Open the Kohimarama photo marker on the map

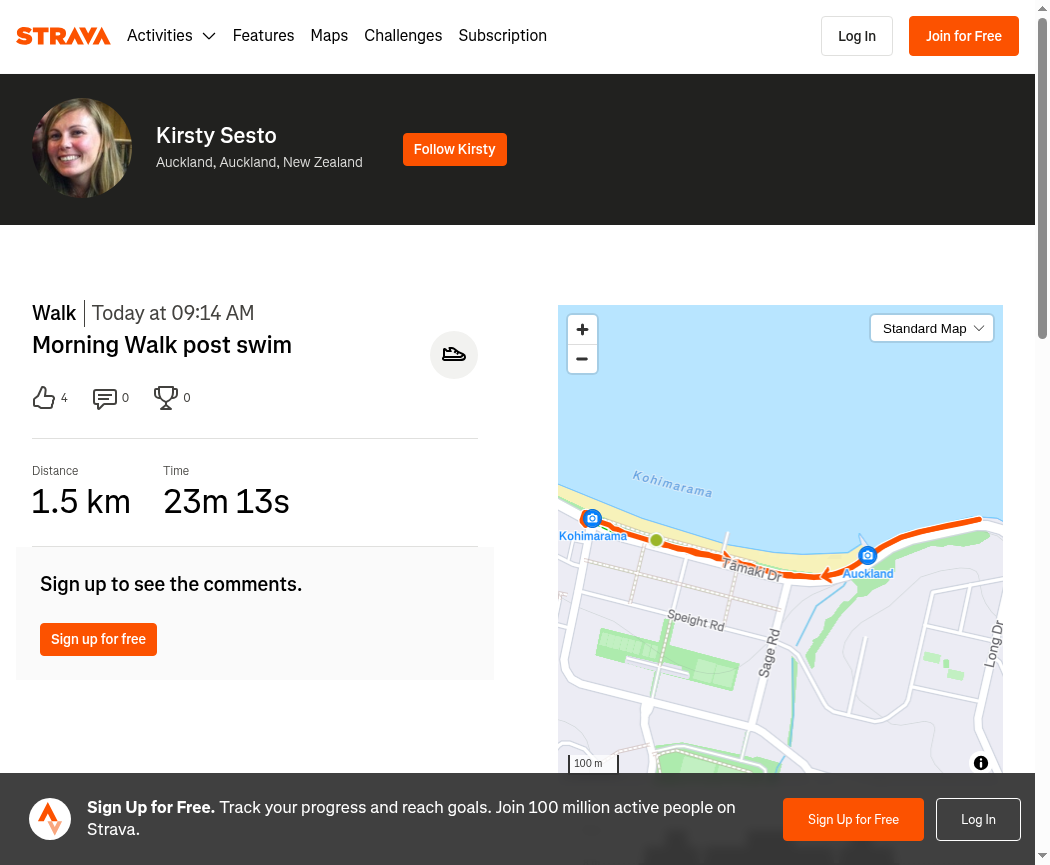pos(592,518)
